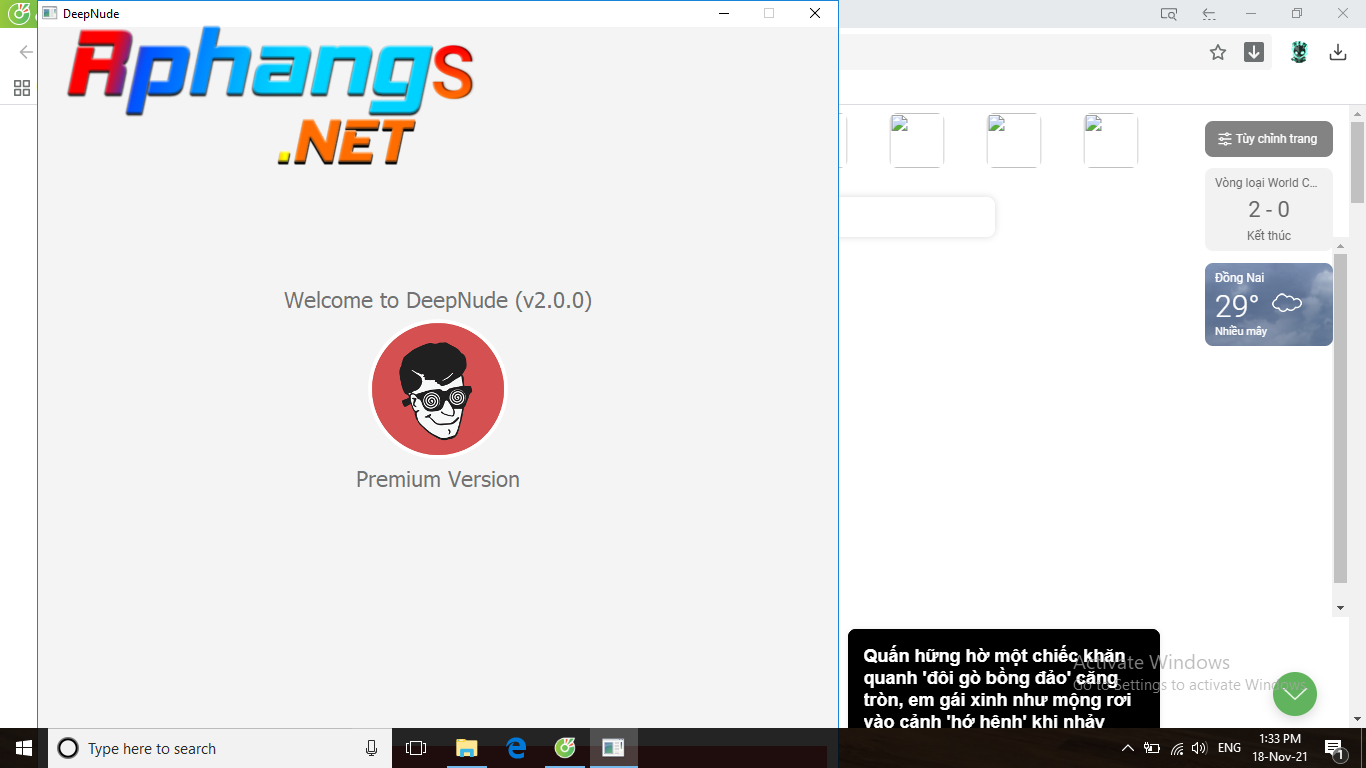Viewport: 1366px width, 768px height.
Task: Close the DeepNude window
Action: 815,13
